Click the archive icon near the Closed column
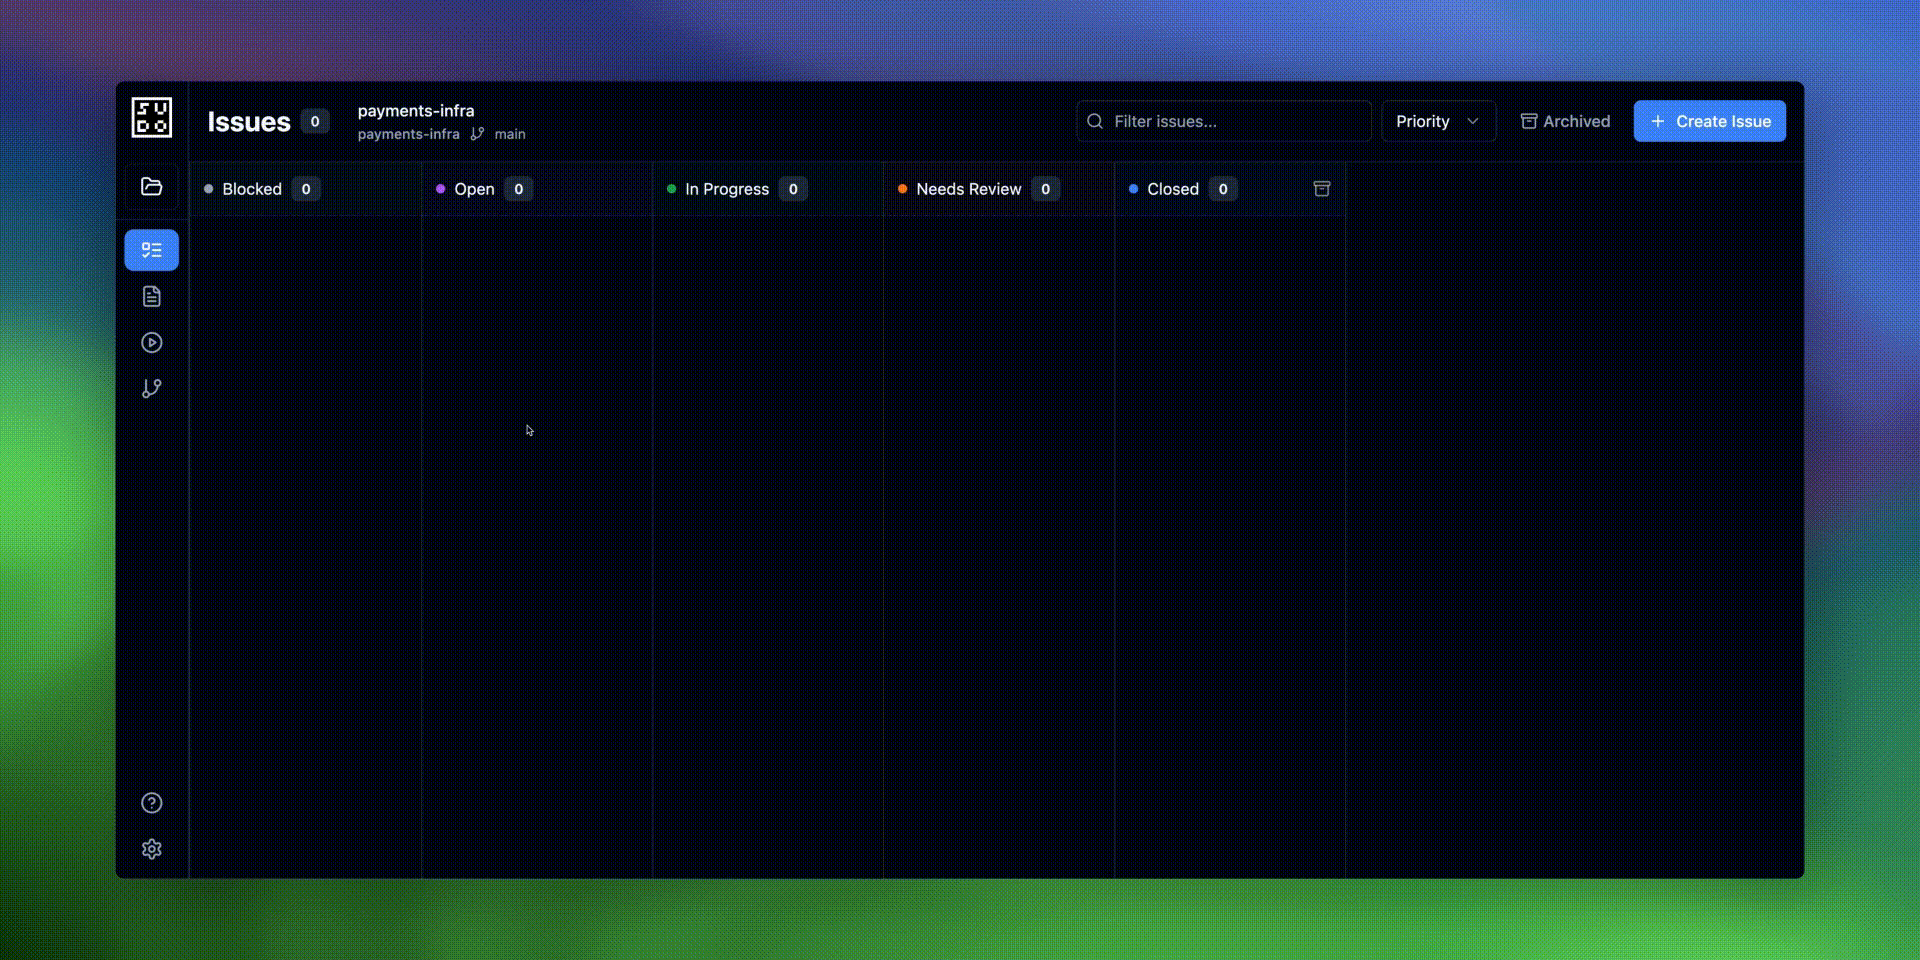1920x960 pixels. coord(1322,188)
